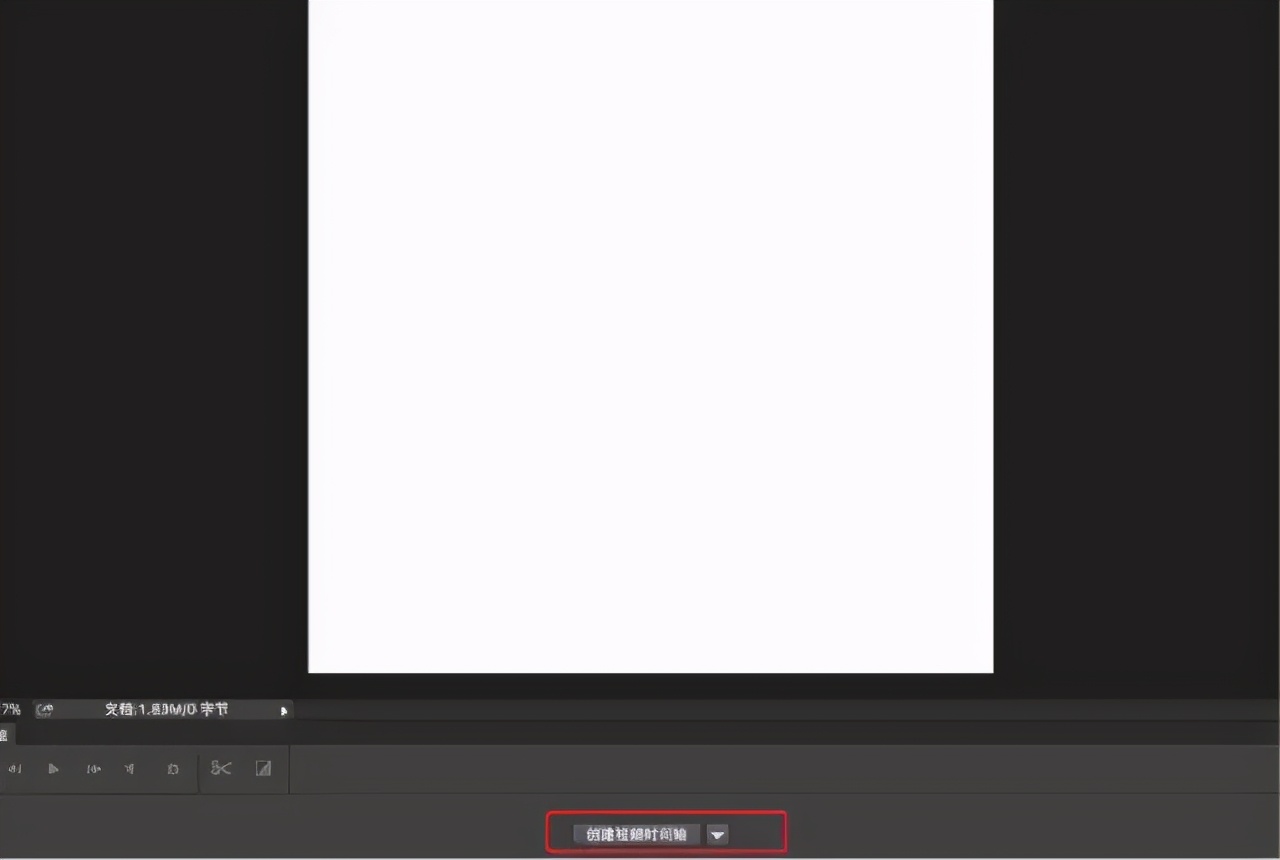Advance to the next frame

[x=93, y=769]
